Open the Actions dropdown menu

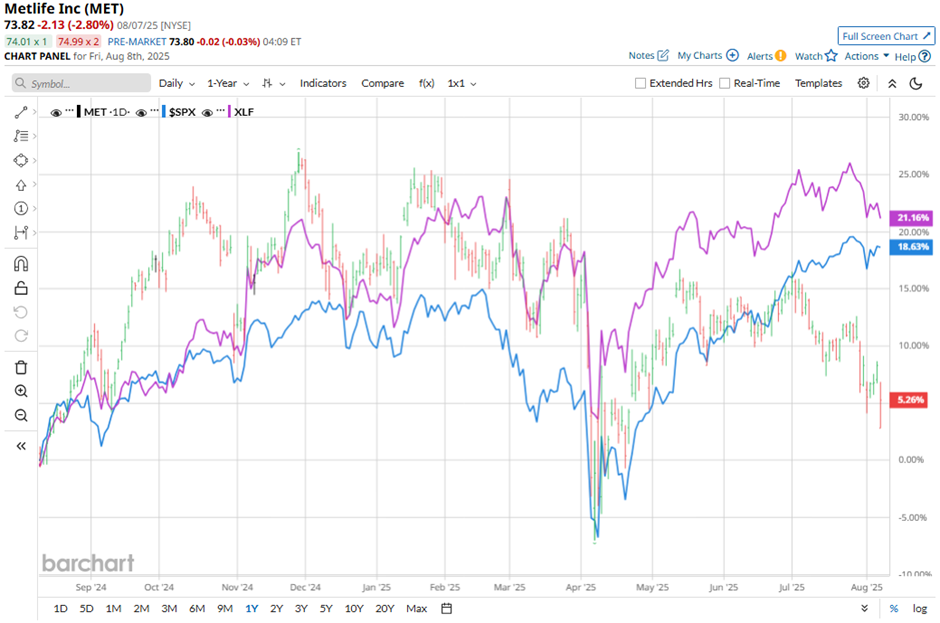click(867, 56)
